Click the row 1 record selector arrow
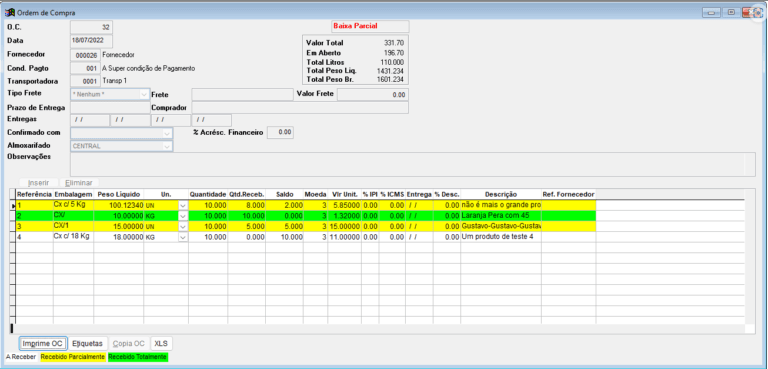Viewport: 768px width, 369px height. click(13, 206)
